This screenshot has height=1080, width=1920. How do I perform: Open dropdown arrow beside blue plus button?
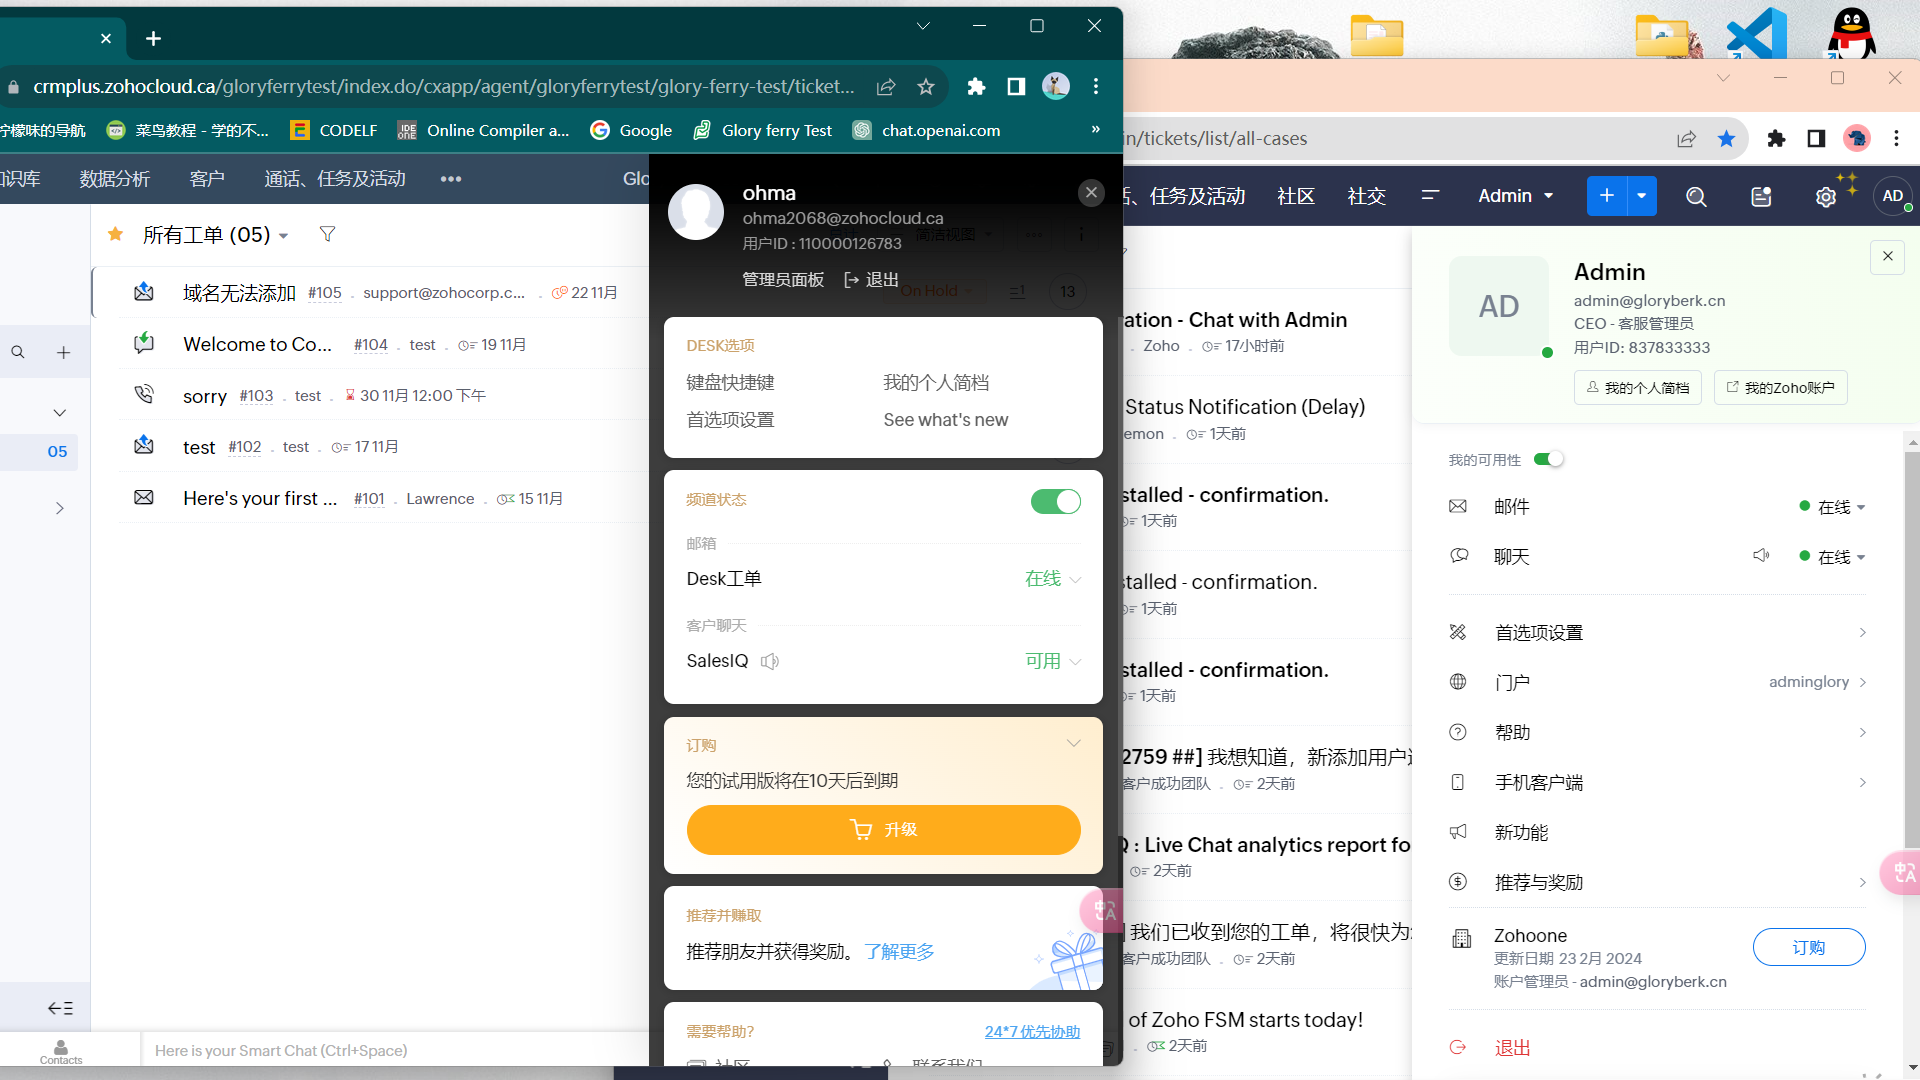pos(1642,196)
